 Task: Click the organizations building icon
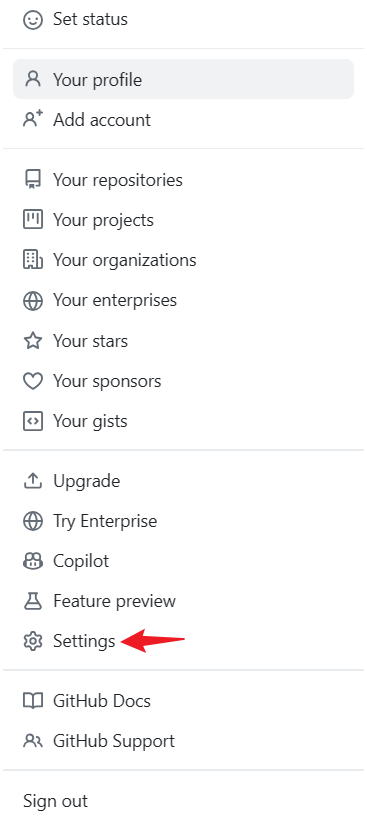pyautogui.click(x=33, y=260)
